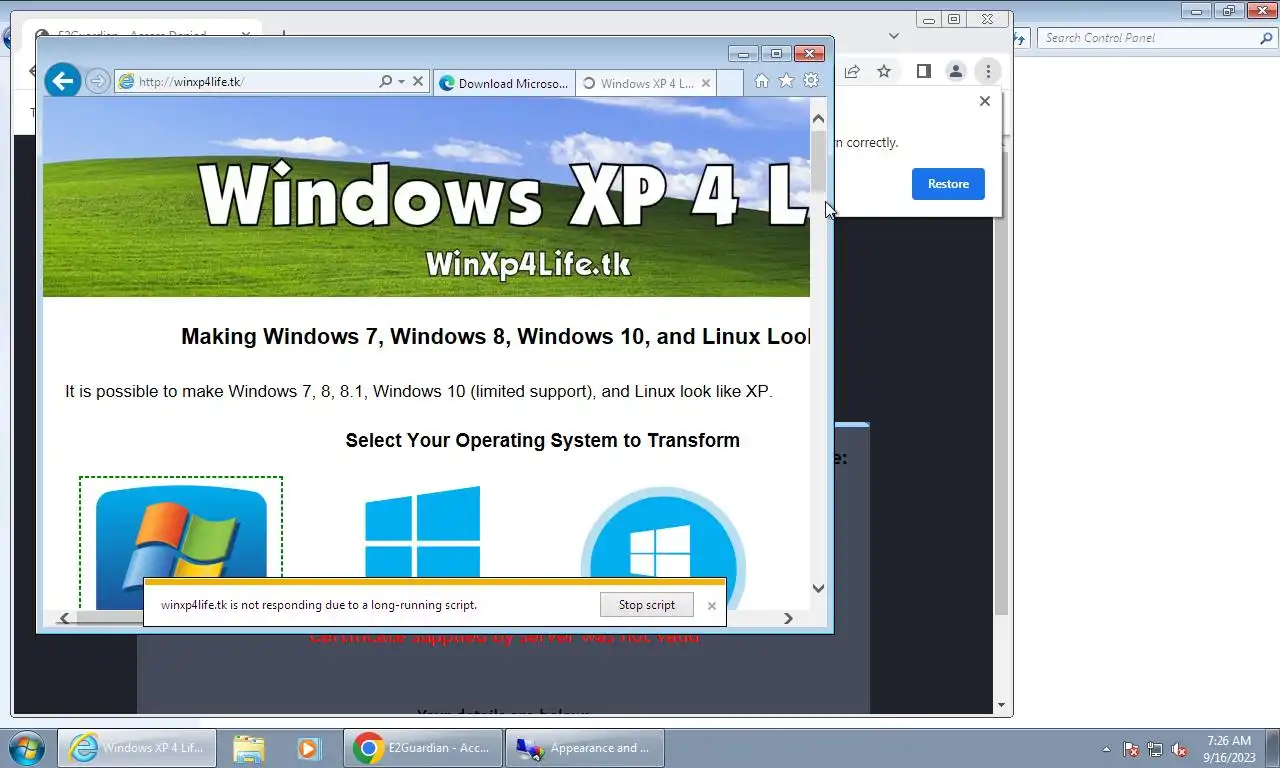Open the address bar autocomplete dropdown arrow
Viewport: 1280px width, 768px height.
coord(401,81)
